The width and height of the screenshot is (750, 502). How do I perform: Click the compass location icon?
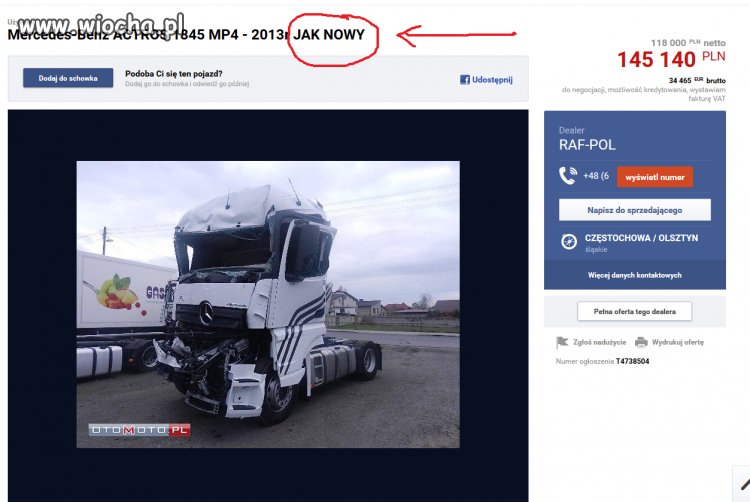pyautogui.click(x=569, y=241)
